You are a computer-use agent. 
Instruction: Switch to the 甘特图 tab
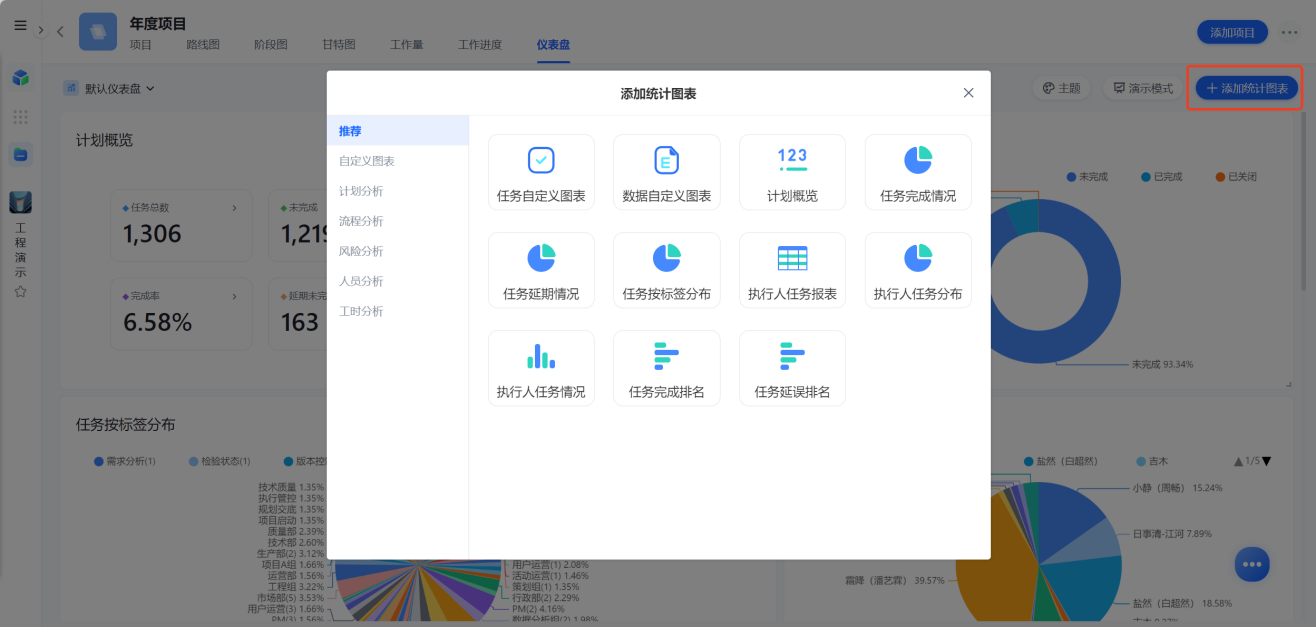pos(339,45)
